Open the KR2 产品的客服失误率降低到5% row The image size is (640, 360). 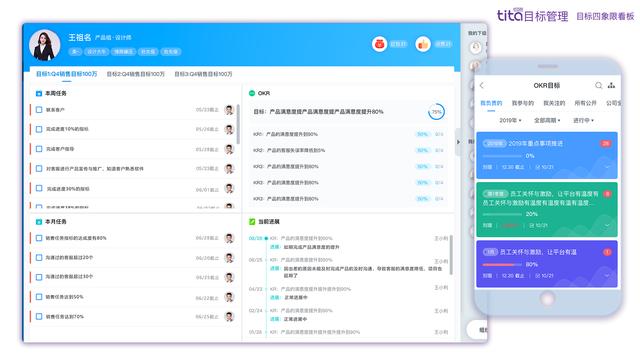click(x=348, y=150)
